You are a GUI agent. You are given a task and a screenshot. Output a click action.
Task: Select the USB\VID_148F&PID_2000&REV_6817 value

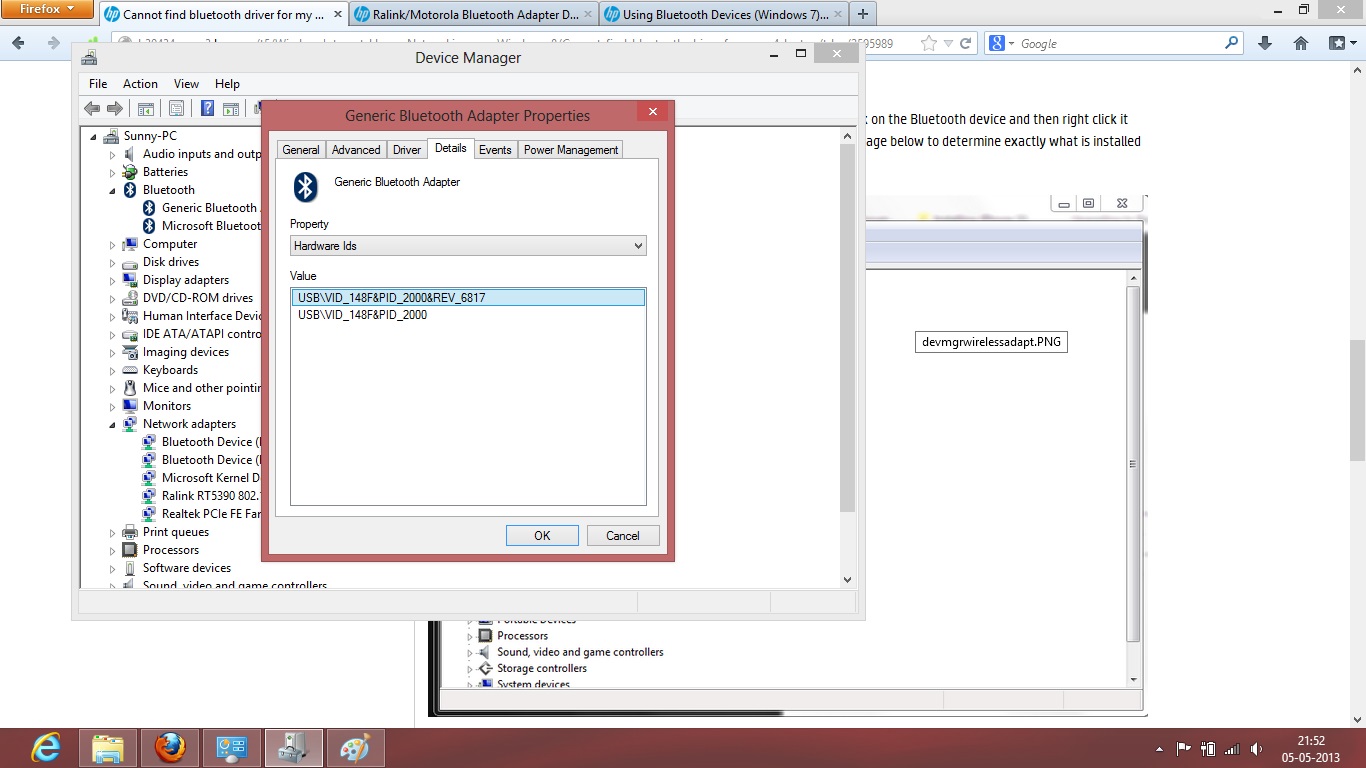[468, 298]
